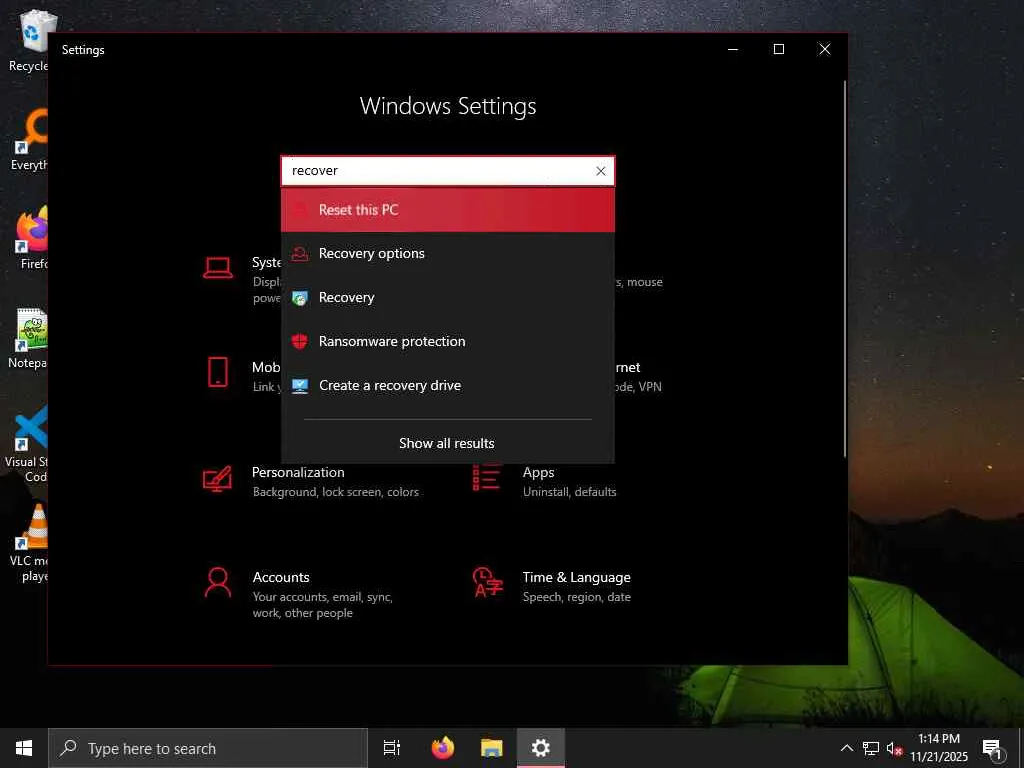The height and width of the screenshot is (768, 1024).
Task: Click Show all results
Action: (x=447, y=443)
